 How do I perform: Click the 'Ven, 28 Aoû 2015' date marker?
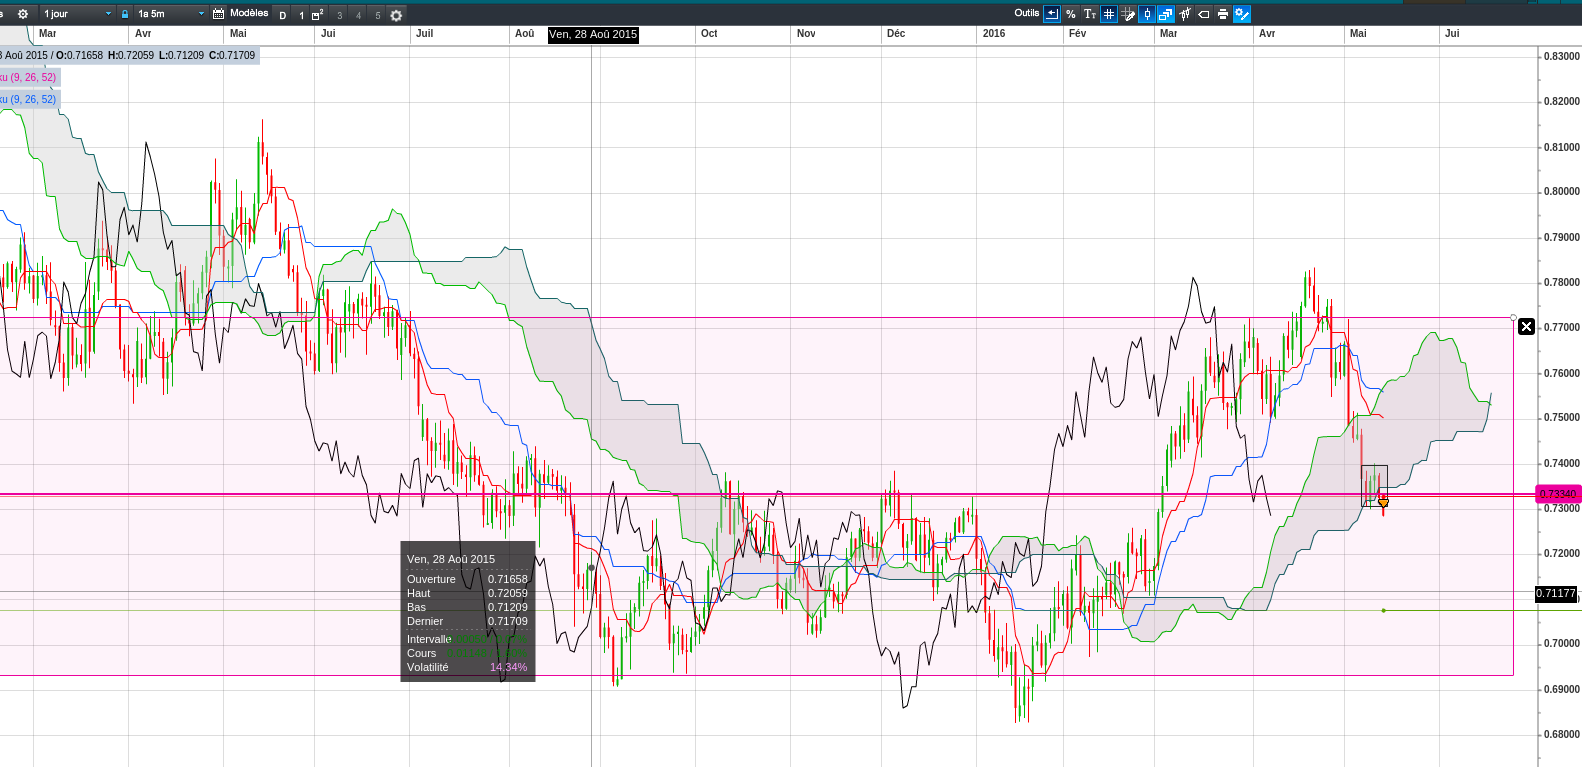[593, 34]
